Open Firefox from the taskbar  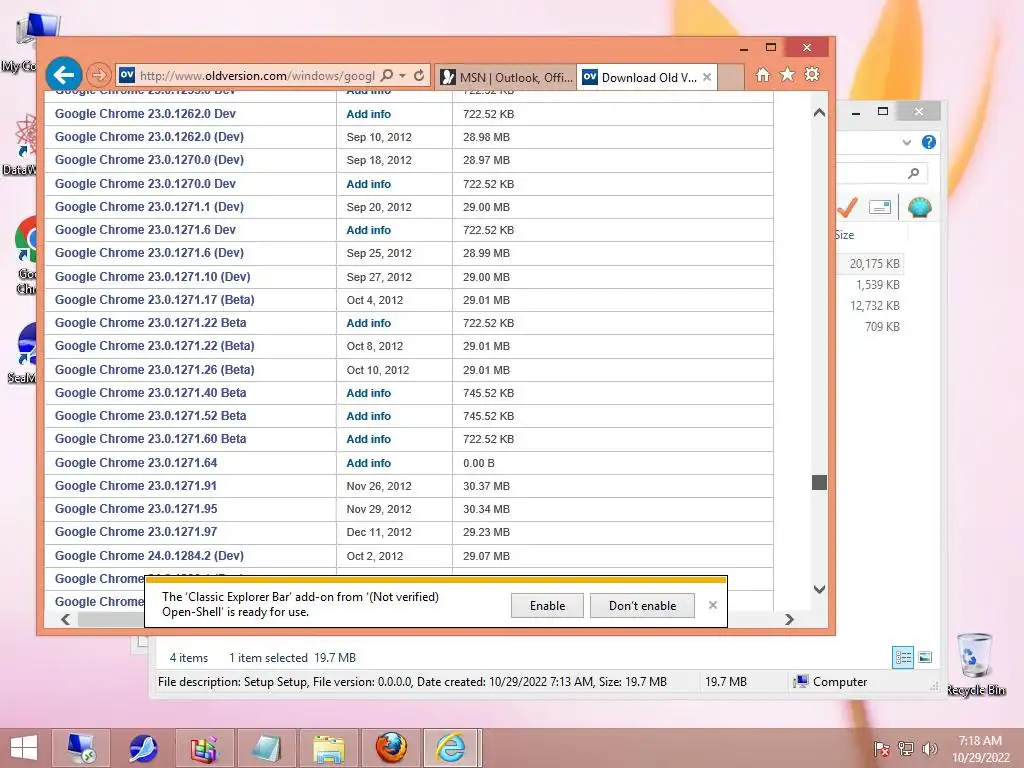coord(391,748)
